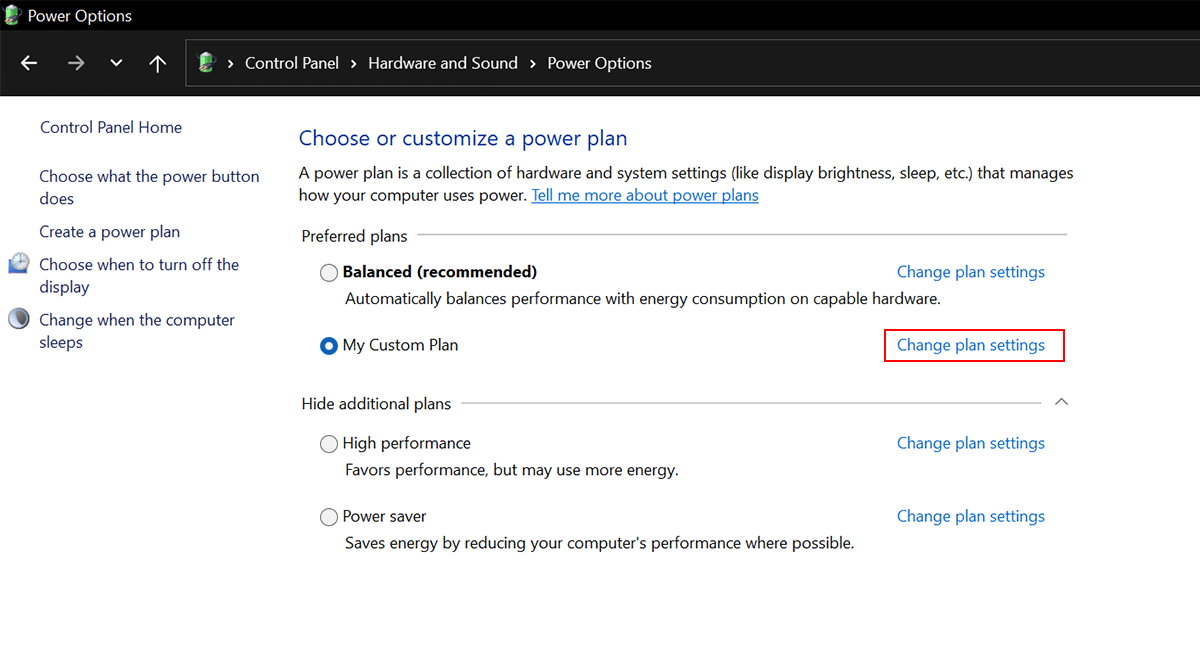This screenshot has width=1200, height=665.
Task: Select the Balanced (recommended) plan
Action: tap(329, 272)
